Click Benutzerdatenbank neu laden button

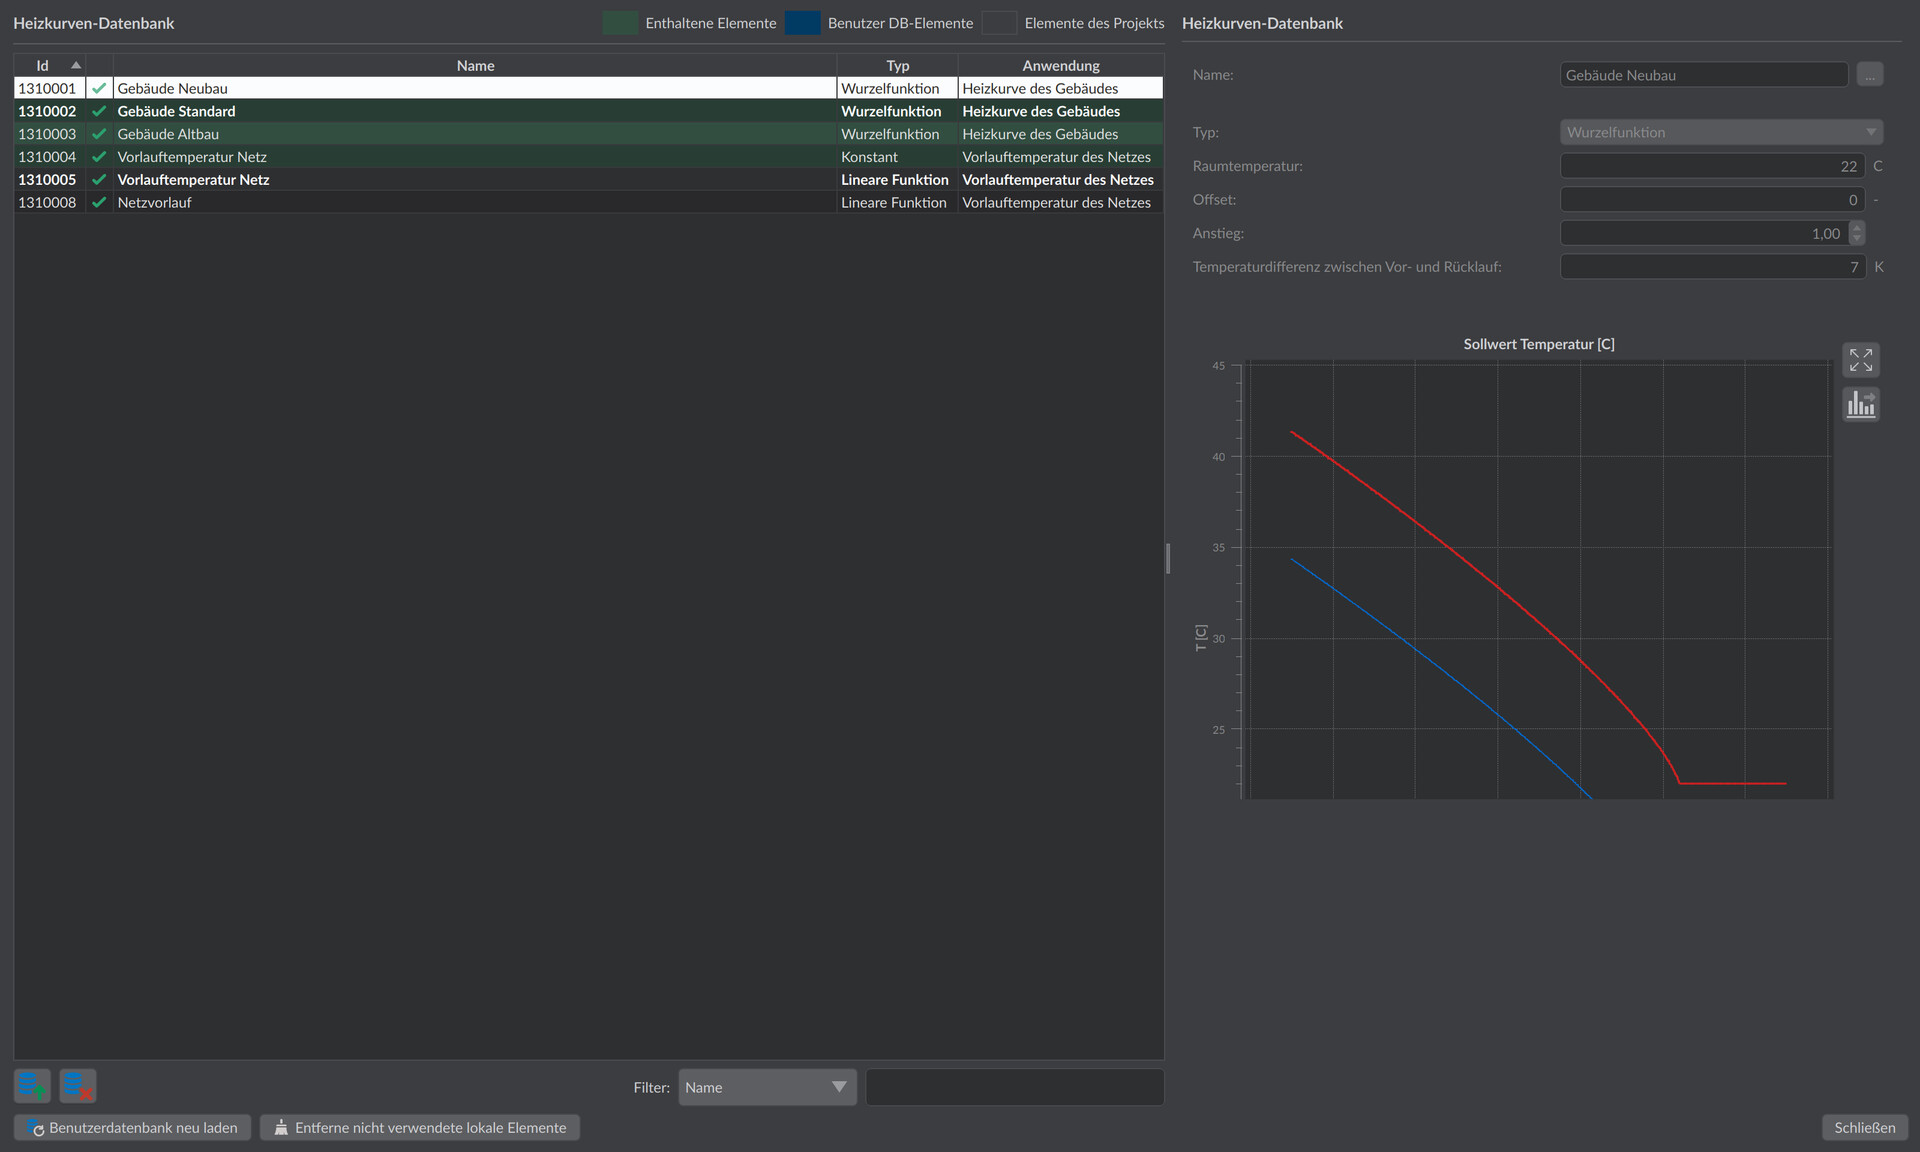(x=132, y=1127)
